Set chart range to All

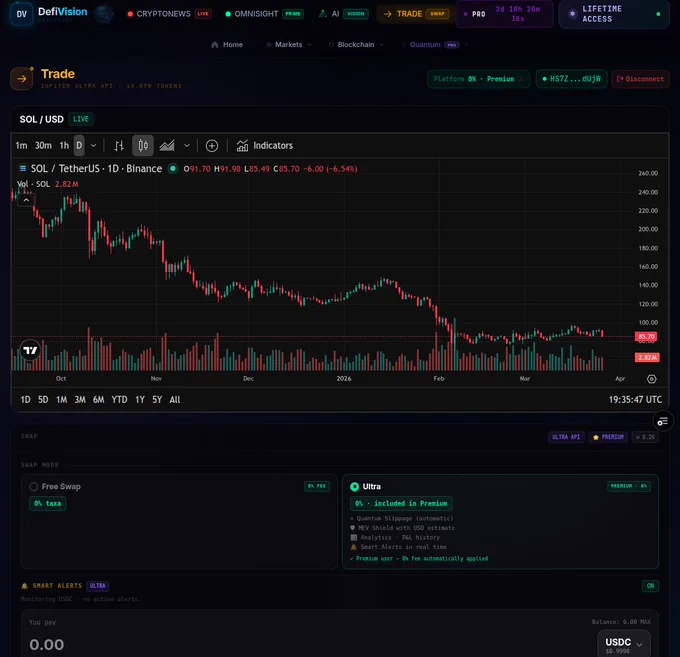pyautogui.click(x=175, y=399)
